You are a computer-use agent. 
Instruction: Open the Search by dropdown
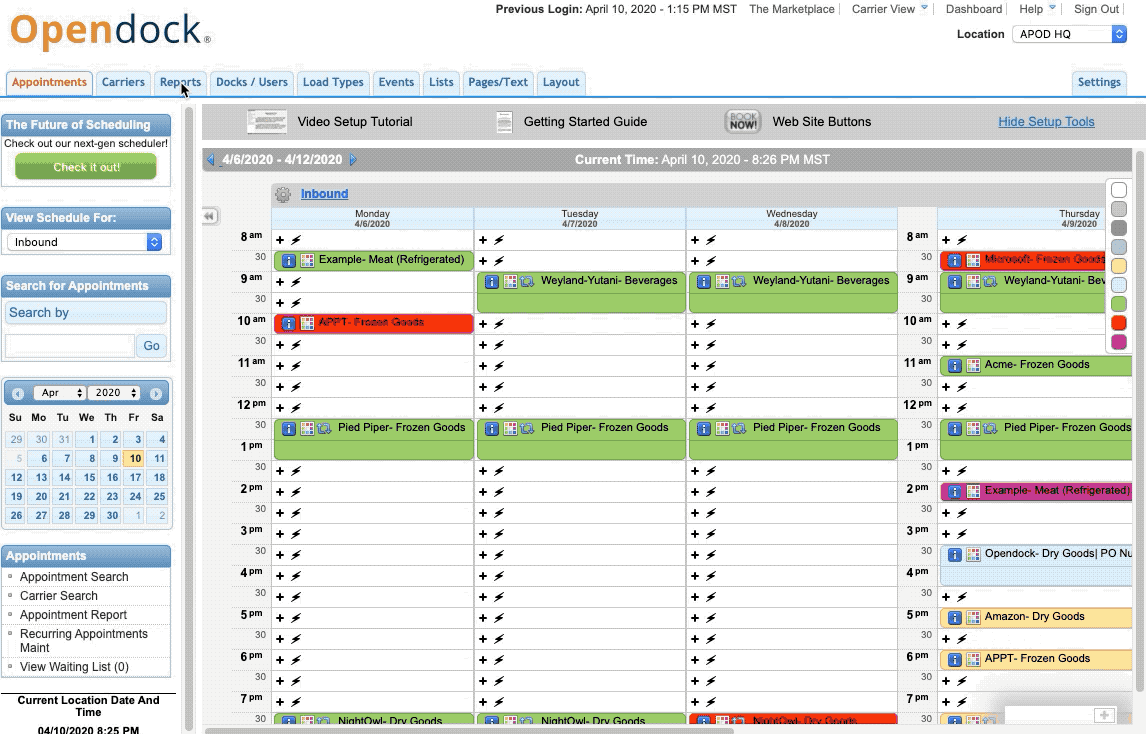(86, 313)
